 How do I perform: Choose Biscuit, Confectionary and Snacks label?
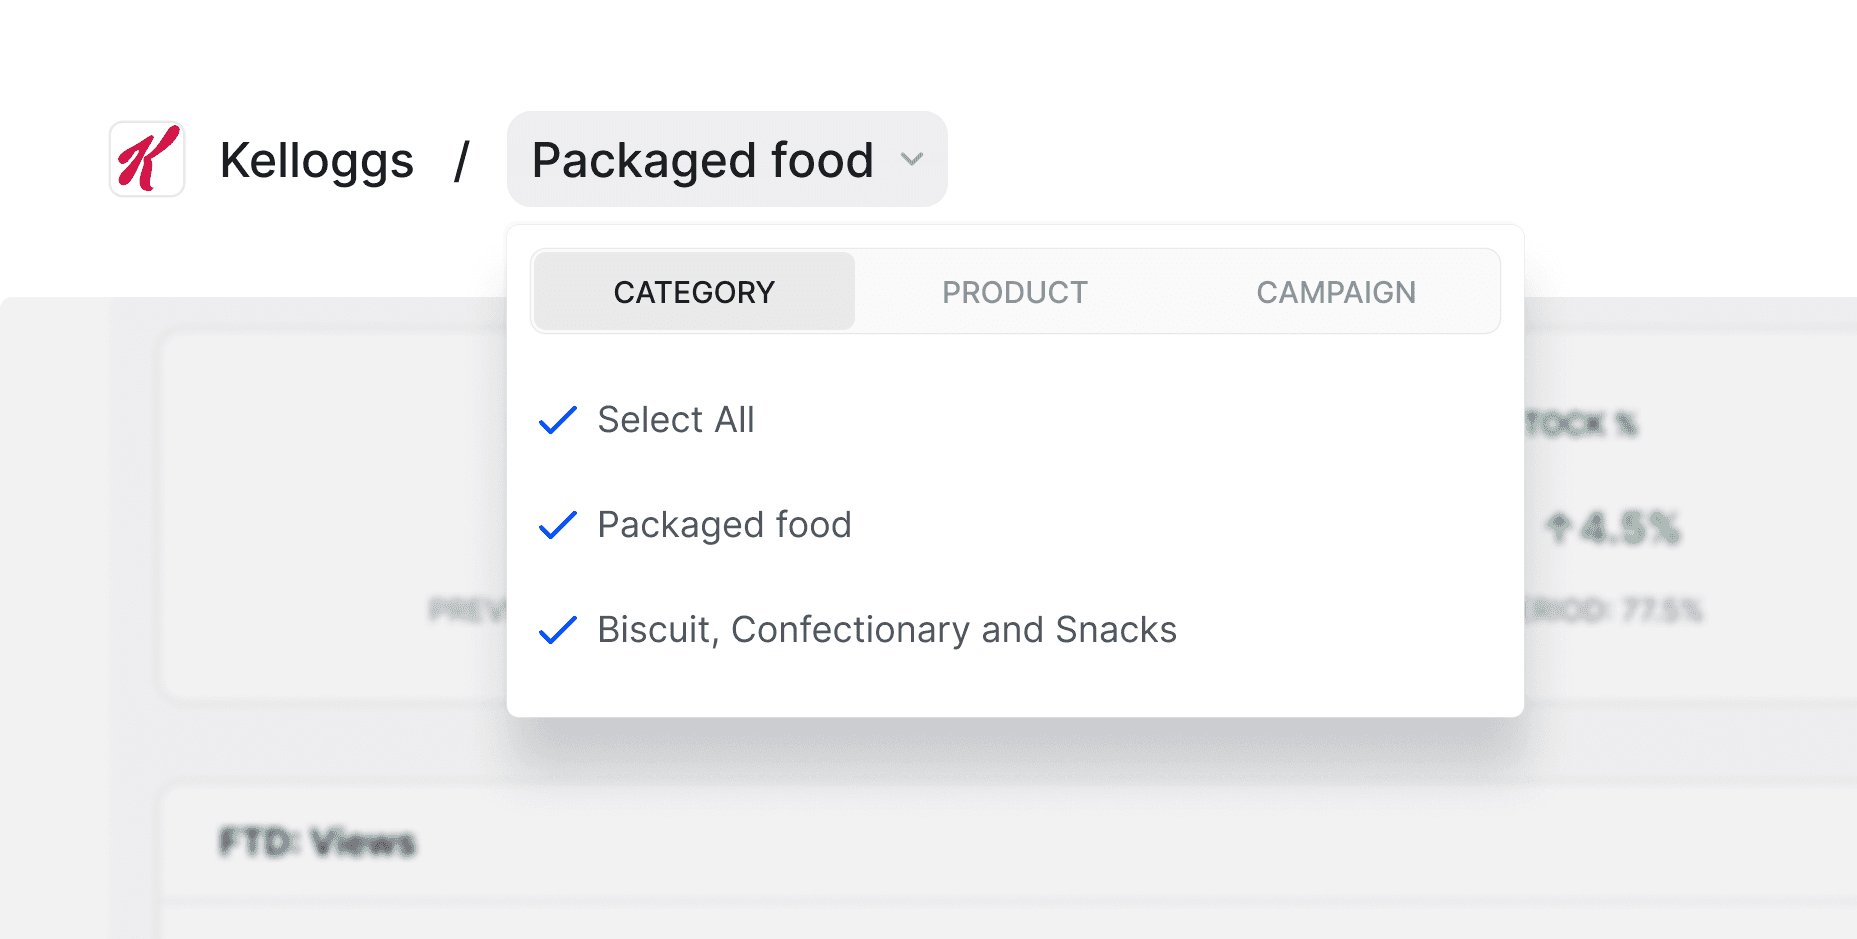(886, 630)
